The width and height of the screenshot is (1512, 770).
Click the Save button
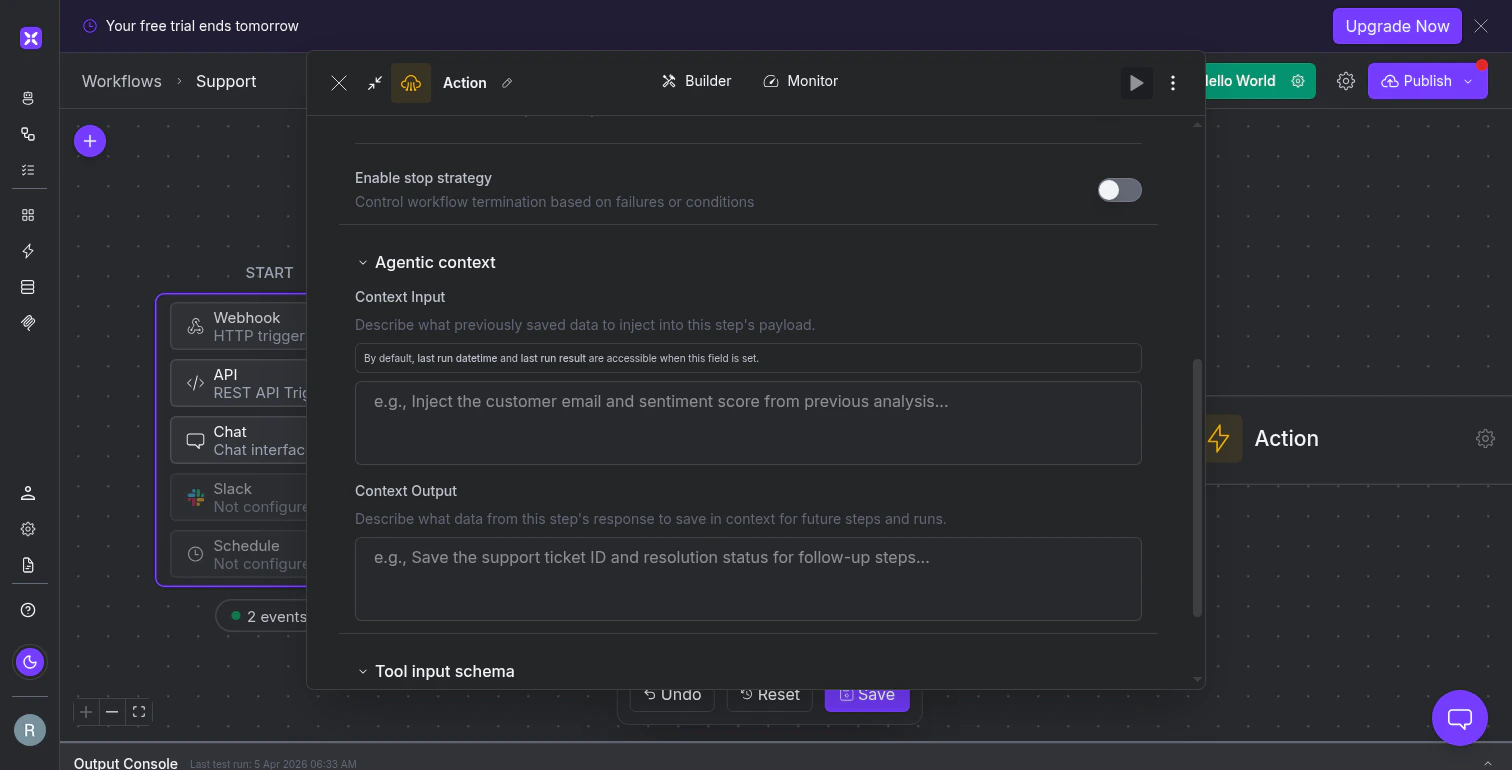click(x=867, y=695)
